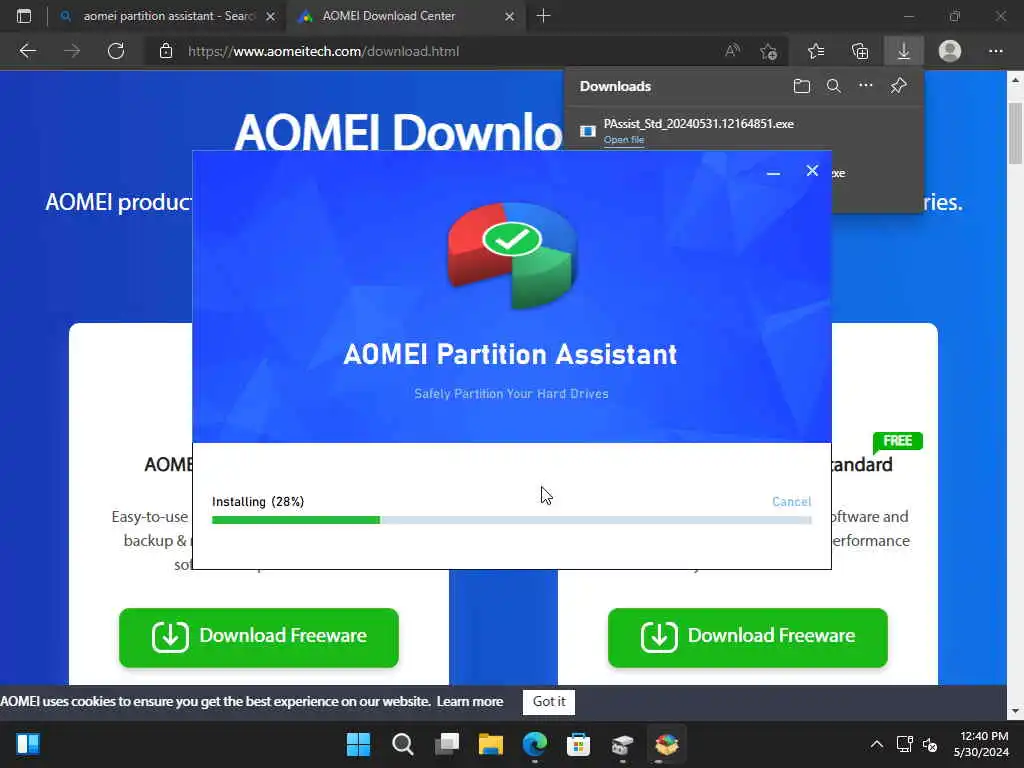Click the FREE badge on Standard card

pyautogui.click(x=897, y=441)
